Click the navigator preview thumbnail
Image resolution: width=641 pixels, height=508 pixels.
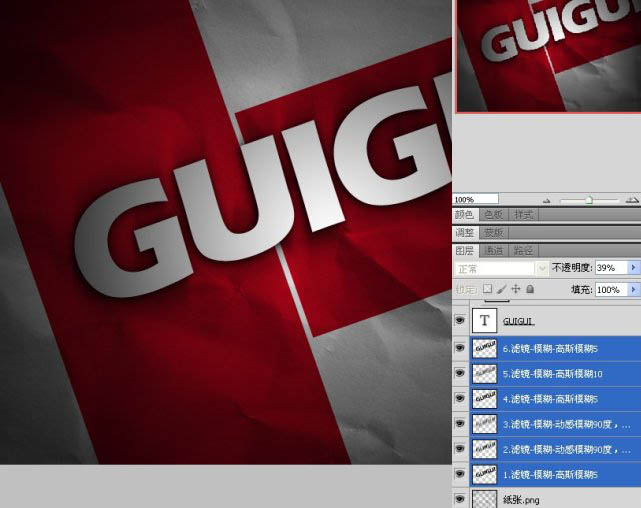[549, 55]
